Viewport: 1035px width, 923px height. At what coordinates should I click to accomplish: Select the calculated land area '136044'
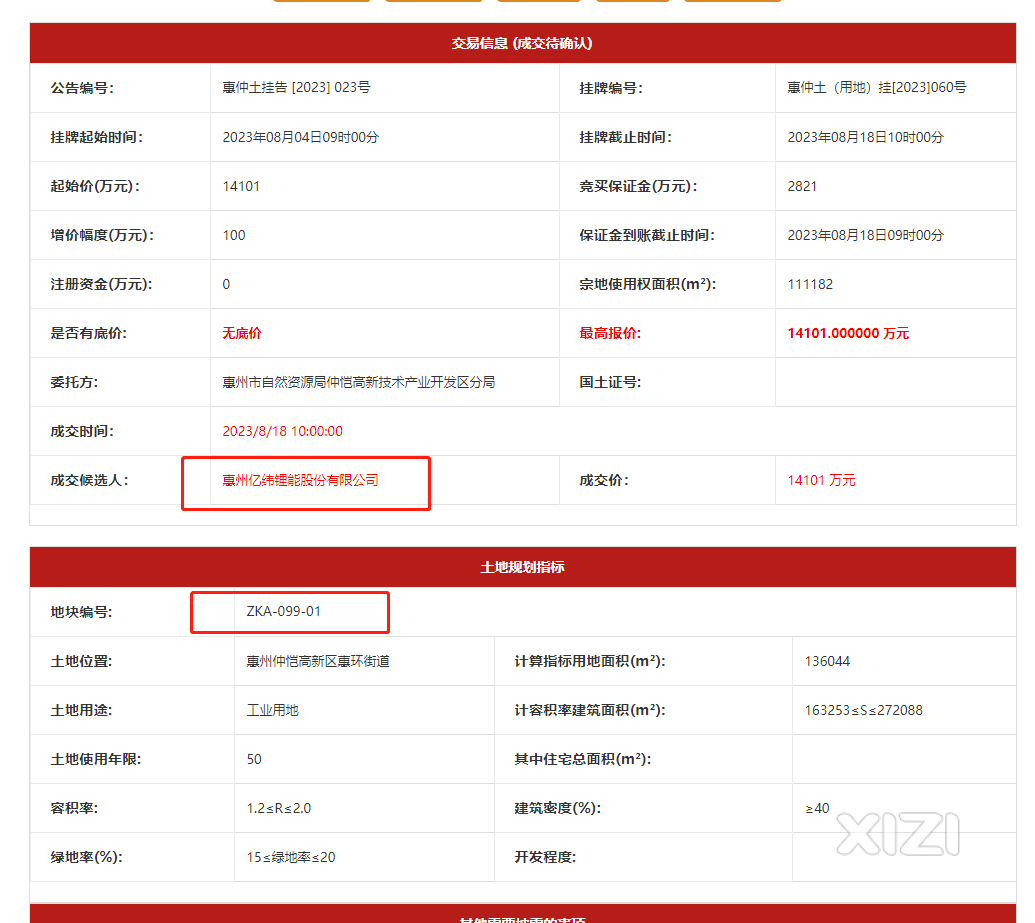click(827, 662)
